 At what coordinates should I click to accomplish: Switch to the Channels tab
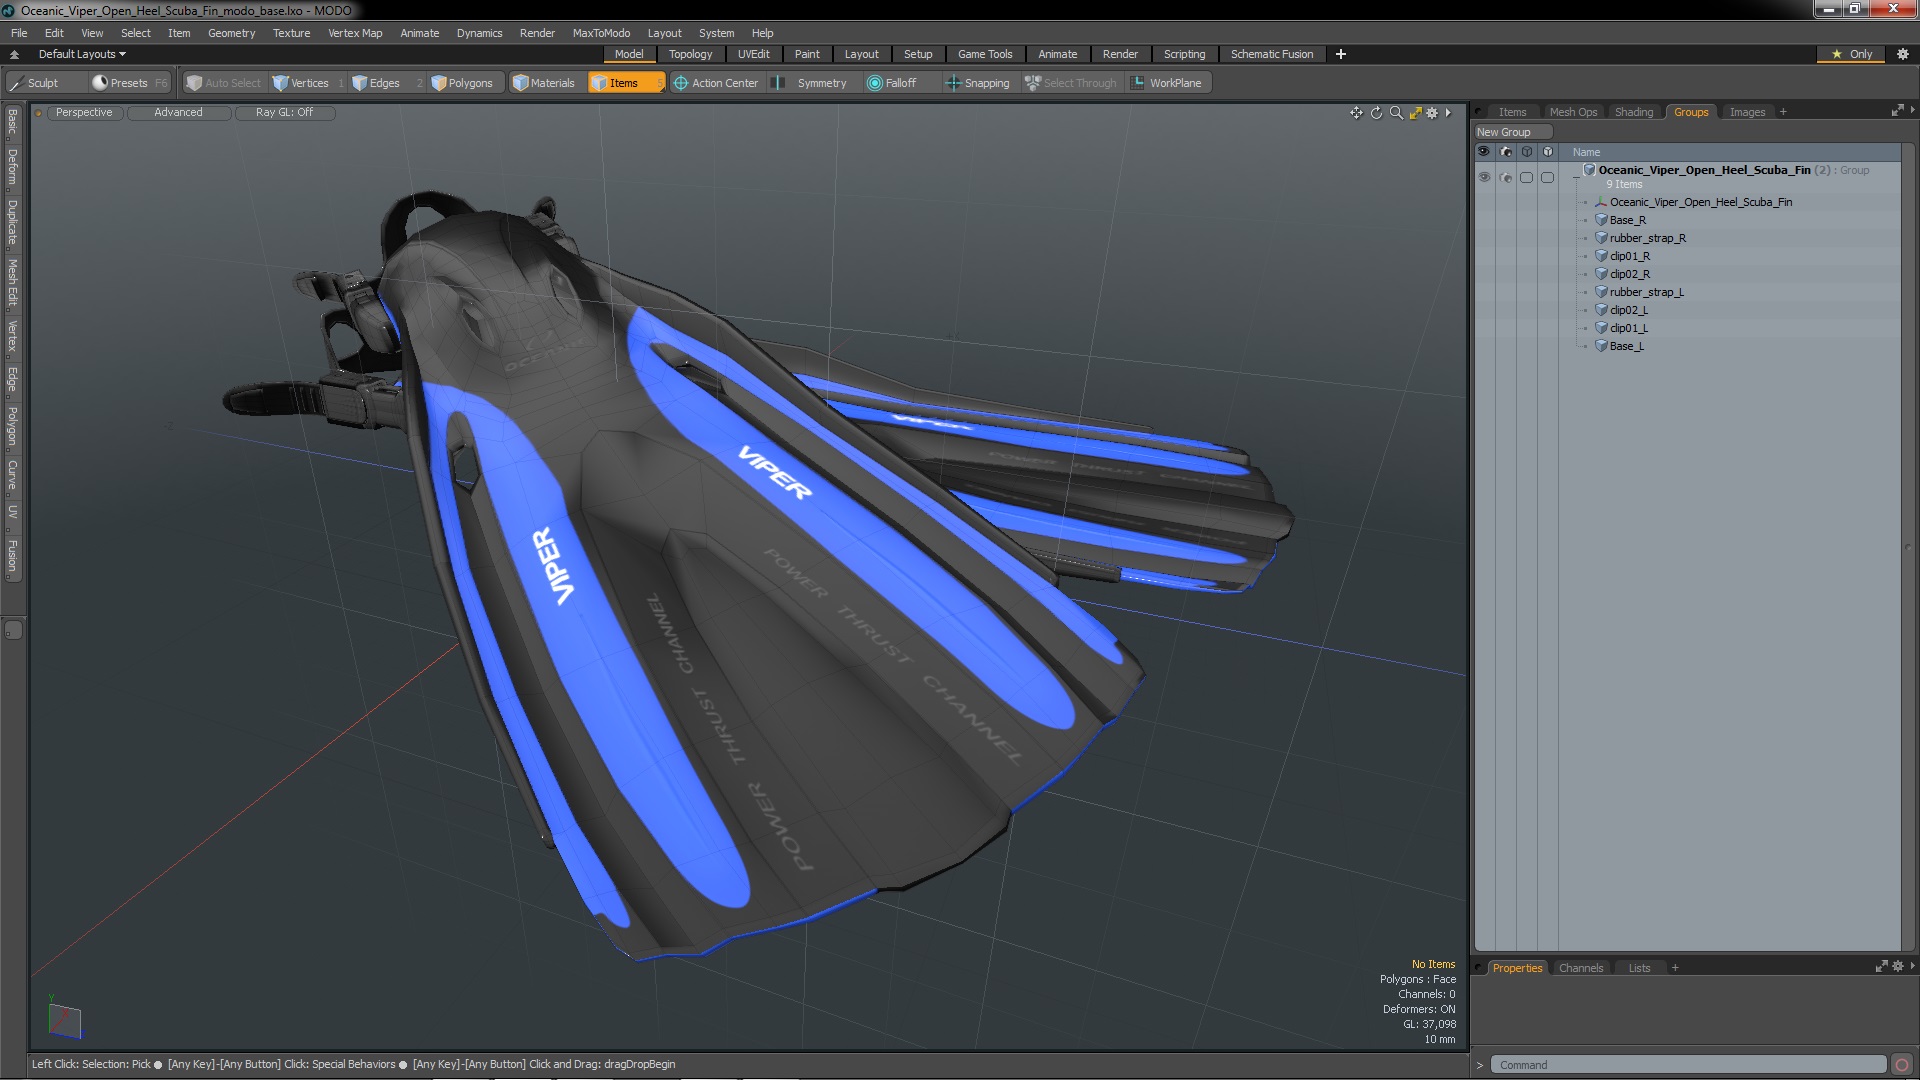pos(1580,968)
